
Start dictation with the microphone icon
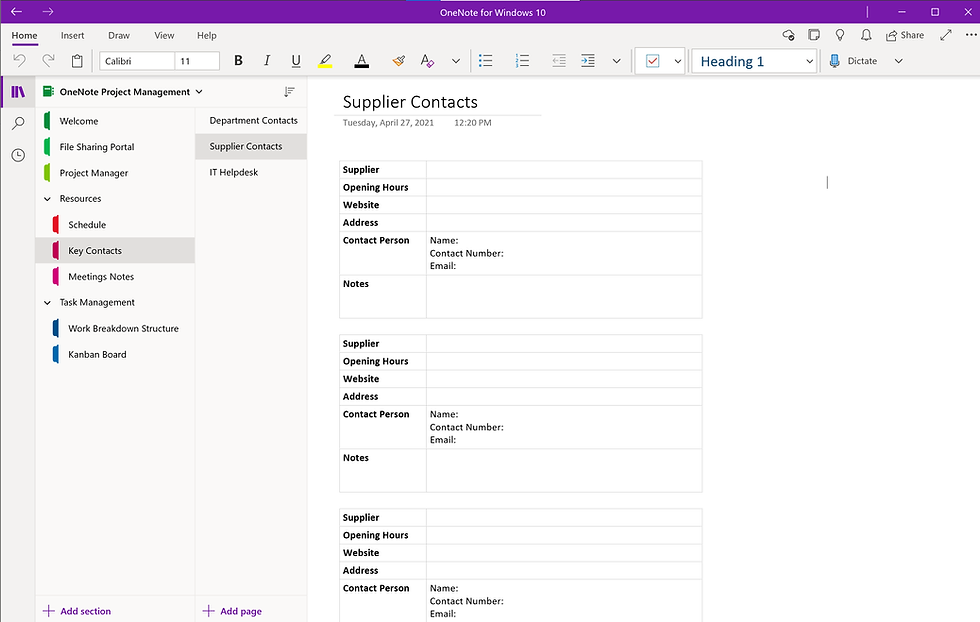coord(834,61)
